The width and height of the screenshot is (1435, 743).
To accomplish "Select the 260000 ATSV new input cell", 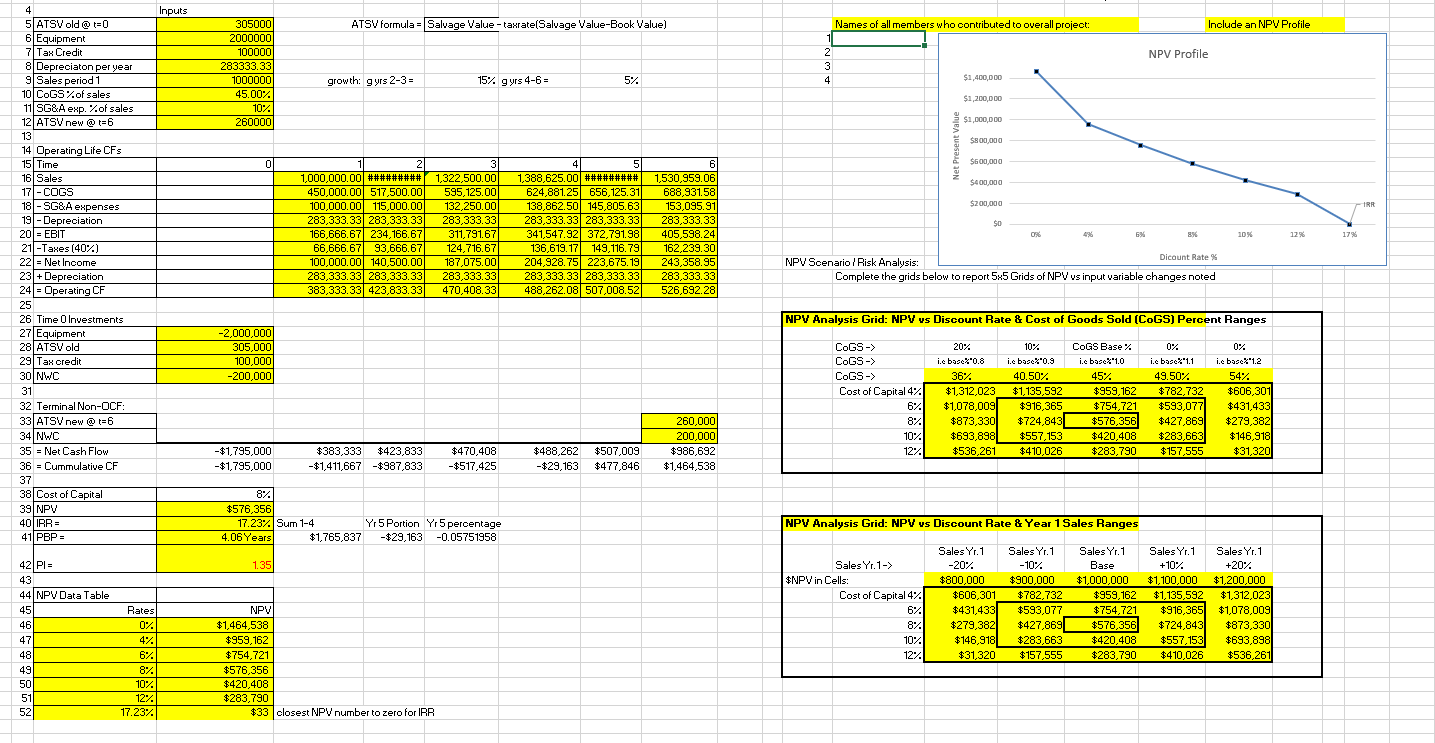I will [216, 122].
